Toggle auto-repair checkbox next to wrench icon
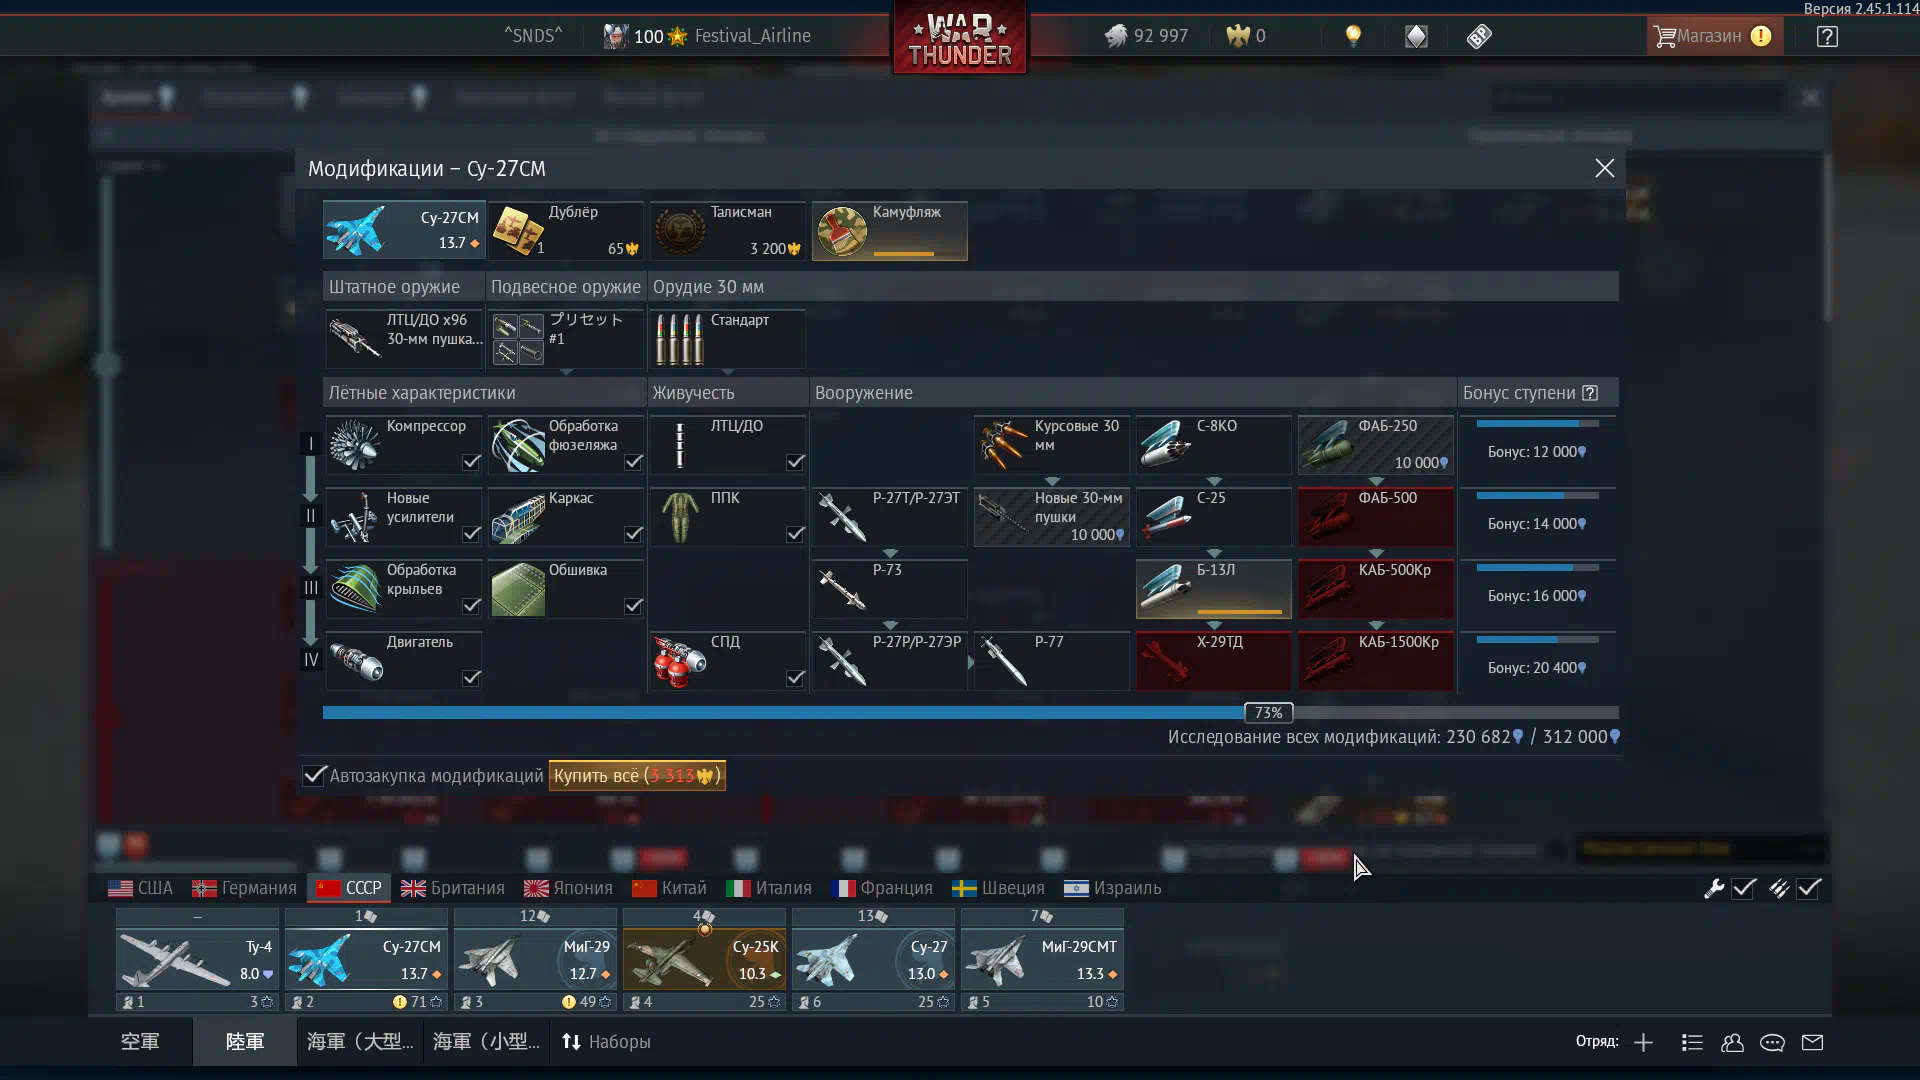The width and height of the screenshot is (1920, 1080). point(1744,888)
